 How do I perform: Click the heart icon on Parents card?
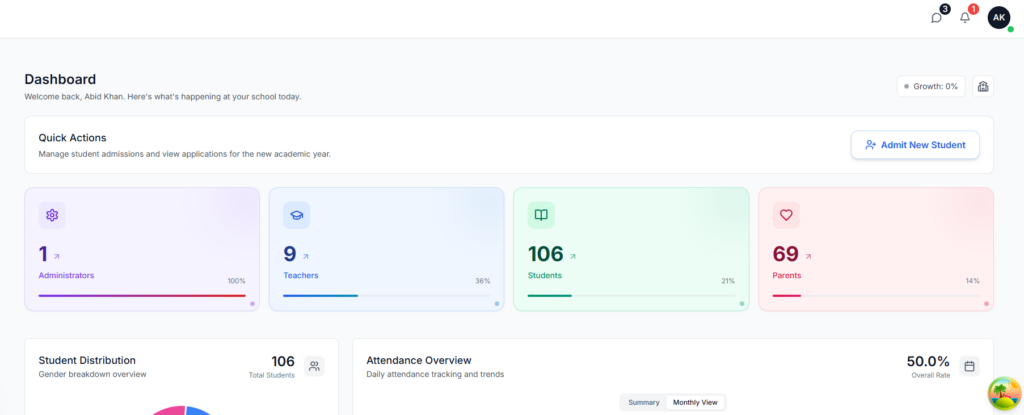786,215
